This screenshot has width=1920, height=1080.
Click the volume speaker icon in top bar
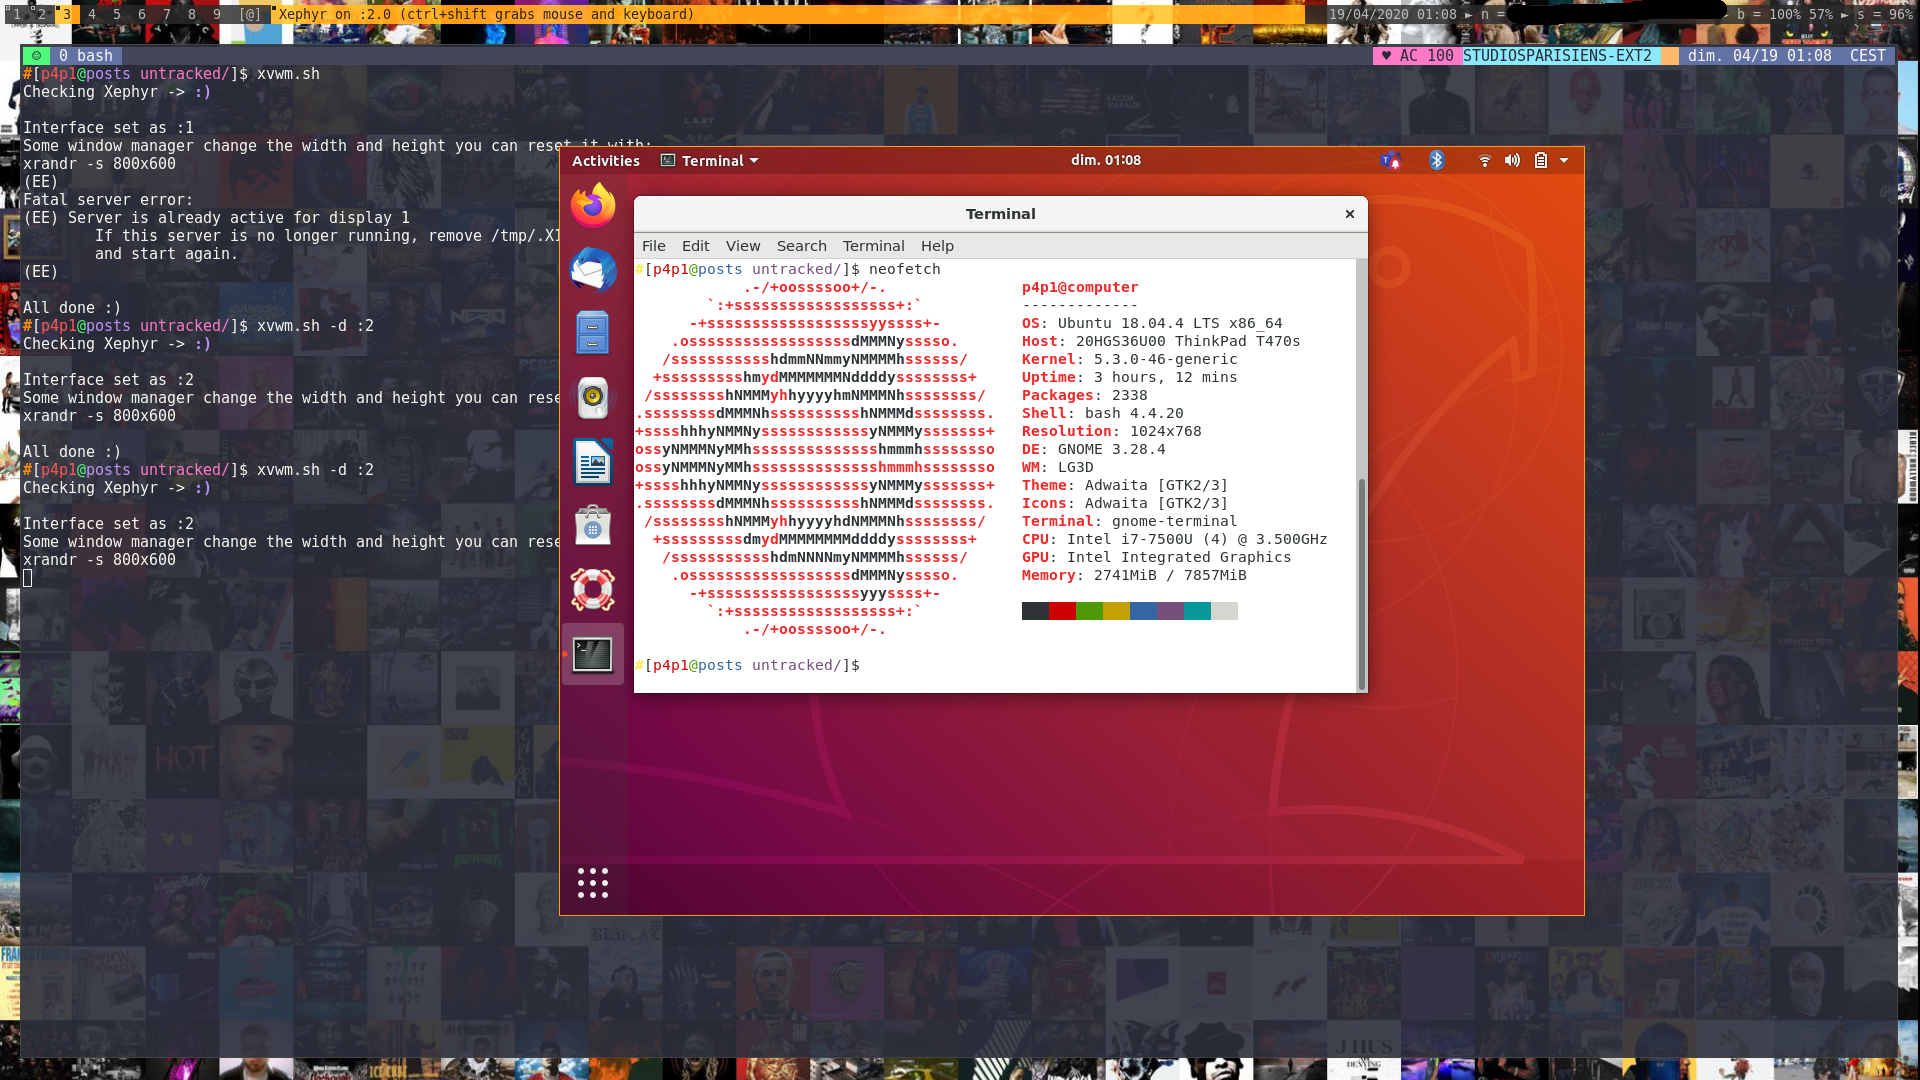point(1512,161)
